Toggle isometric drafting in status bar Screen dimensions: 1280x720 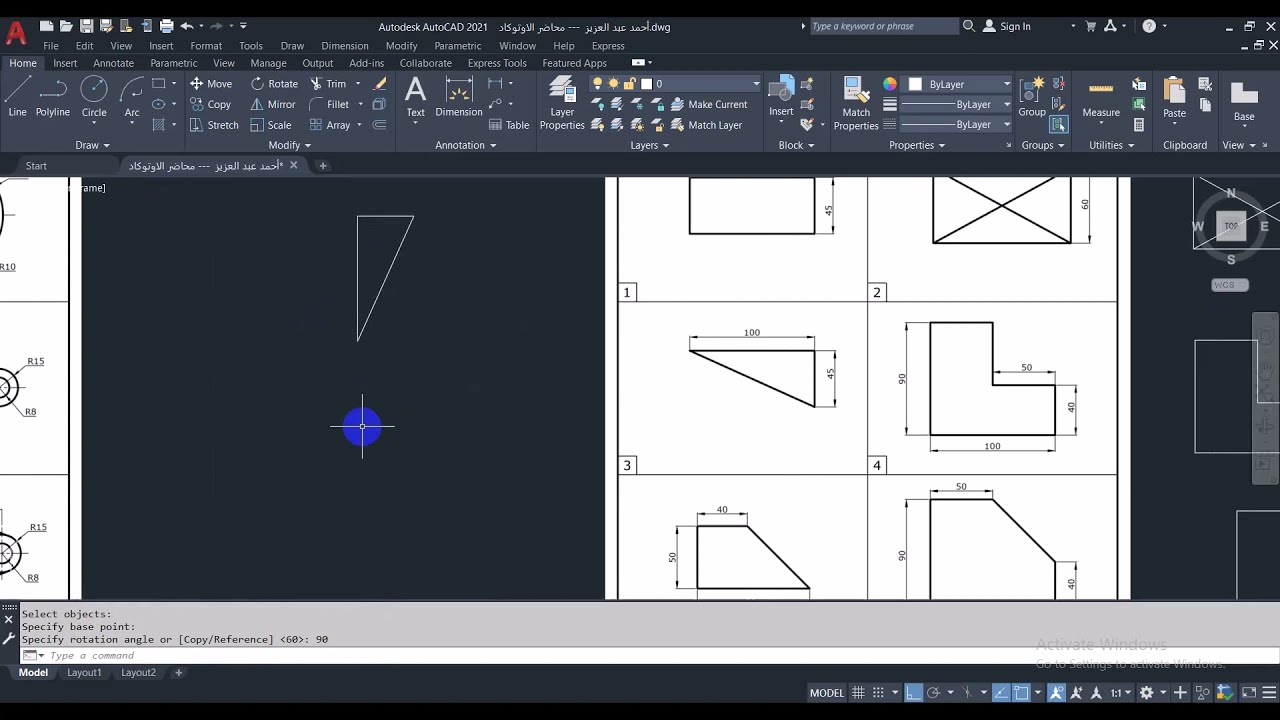[966, 692]
